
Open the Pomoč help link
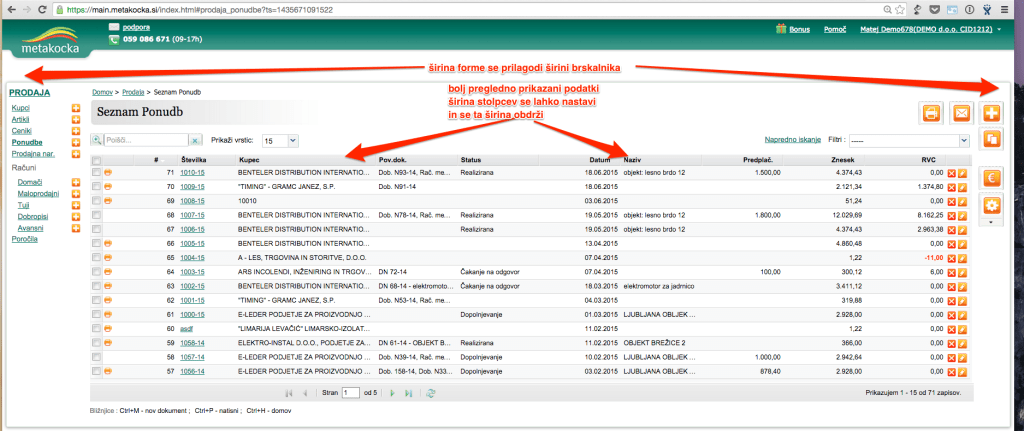[835, 30]
